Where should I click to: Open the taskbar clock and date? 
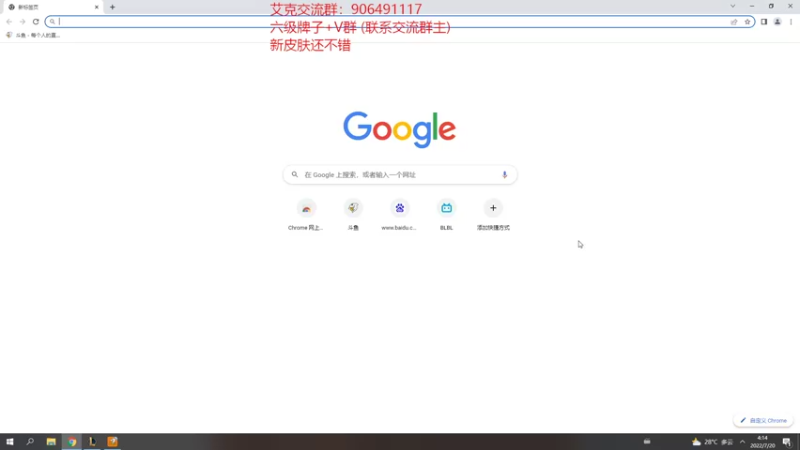pyautogui.click(x=762, y=442)
